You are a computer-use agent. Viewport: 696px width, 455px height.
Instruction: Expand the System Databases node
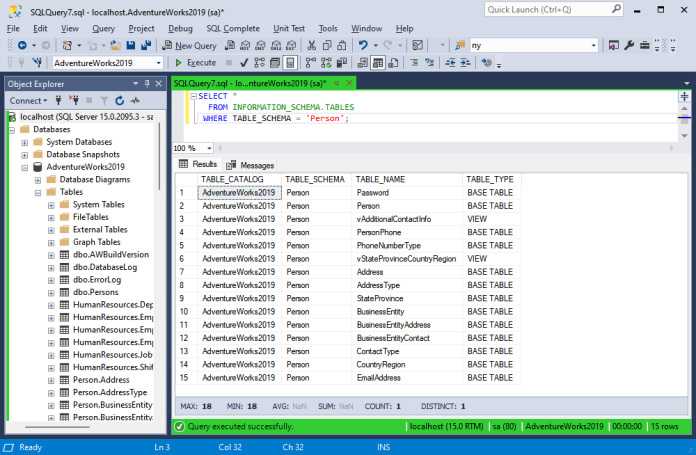25,141
